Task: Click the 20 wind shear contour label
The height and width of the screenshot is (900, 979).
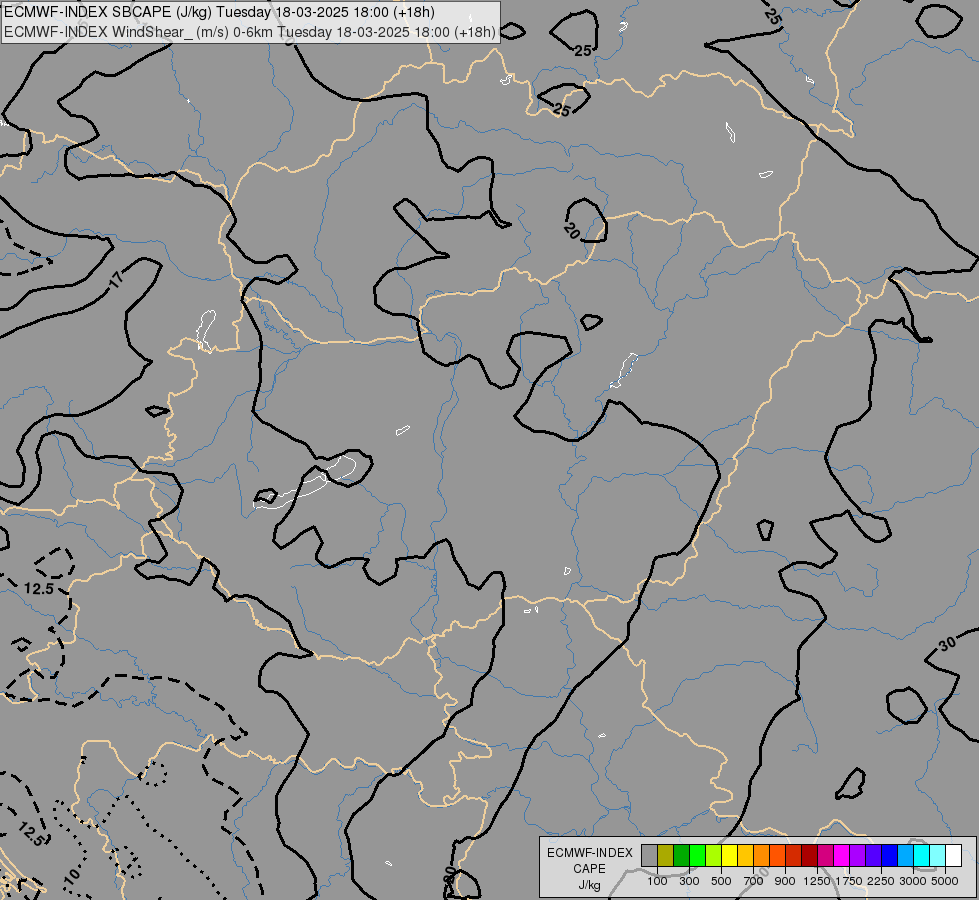Action: [x=571, y=230]
